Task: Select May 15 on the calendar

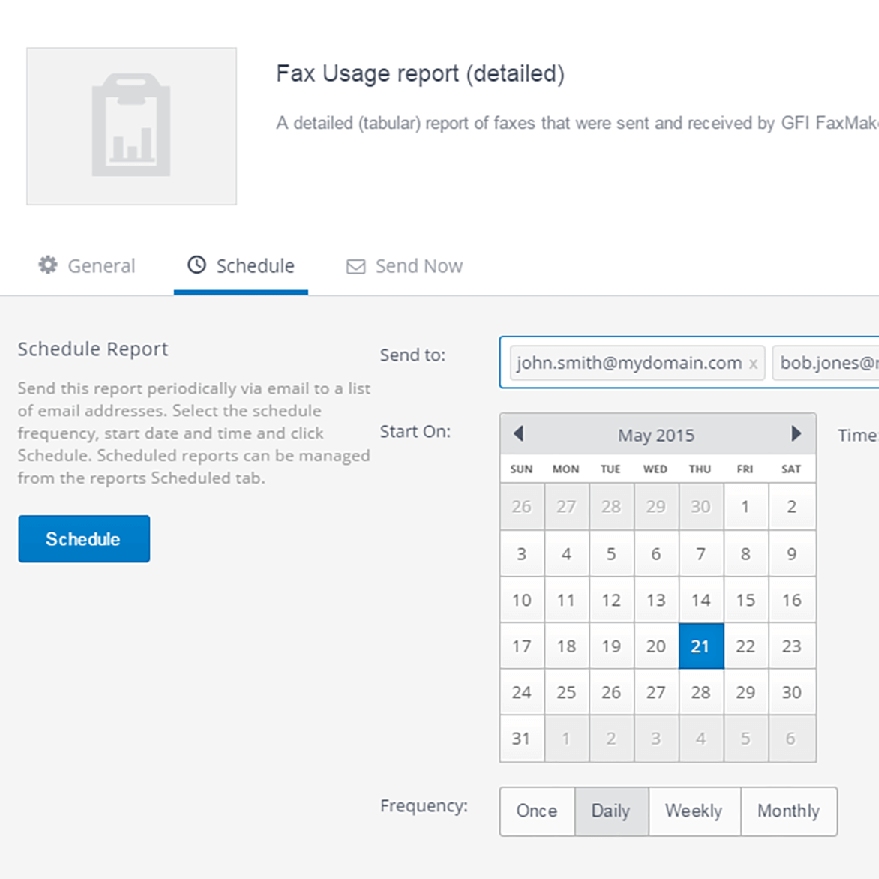Action: pos(746,600)
